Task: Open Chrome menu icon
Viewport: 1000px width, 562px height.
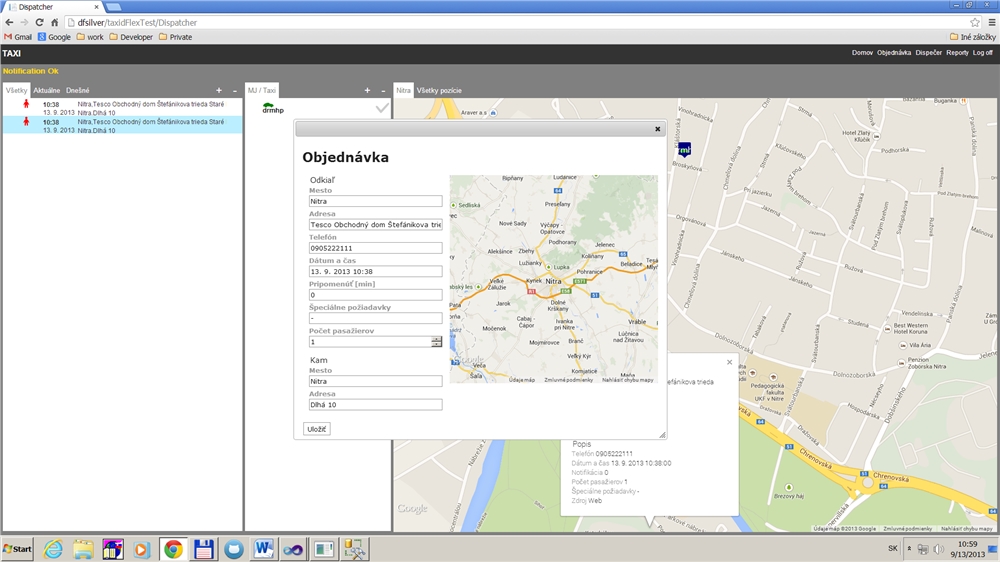Action: point(992,22)
